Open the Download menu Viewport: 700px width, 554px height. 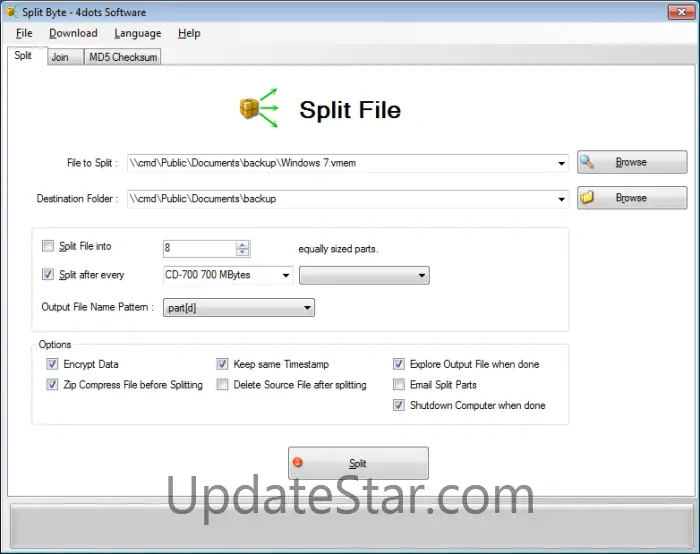point(73,33)
